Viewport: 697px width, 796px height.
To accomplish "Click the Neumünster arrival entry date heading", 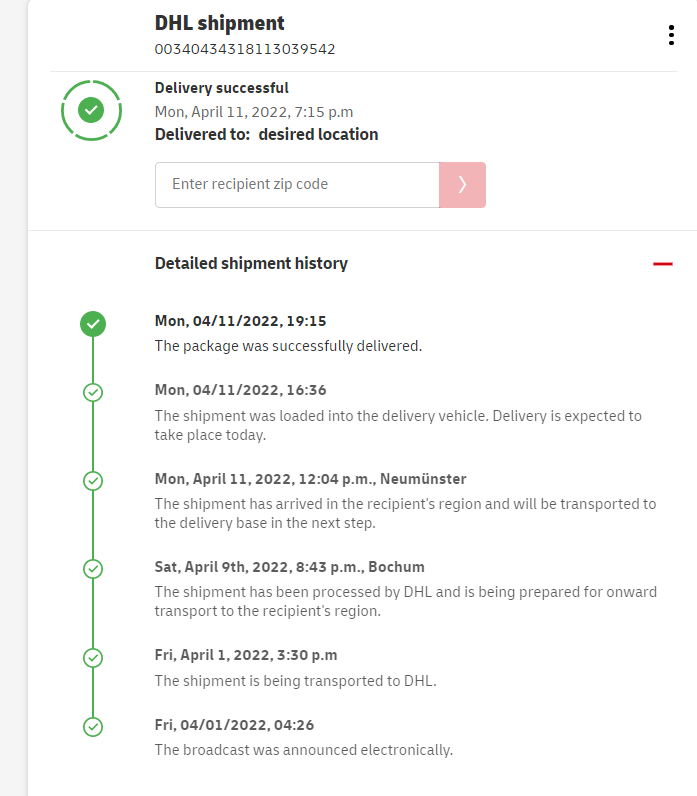I will pos(310,479).
